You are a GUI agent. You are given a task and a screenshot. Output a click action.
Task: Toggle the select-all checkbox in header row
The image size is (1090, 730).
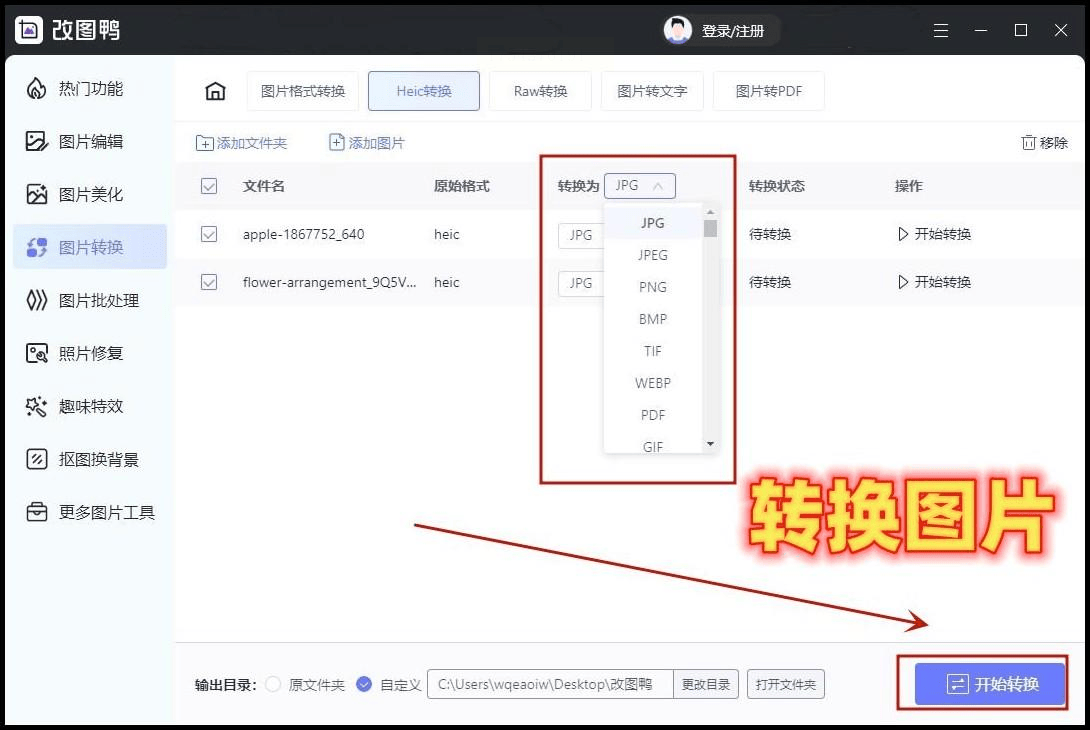click(209, 185)
